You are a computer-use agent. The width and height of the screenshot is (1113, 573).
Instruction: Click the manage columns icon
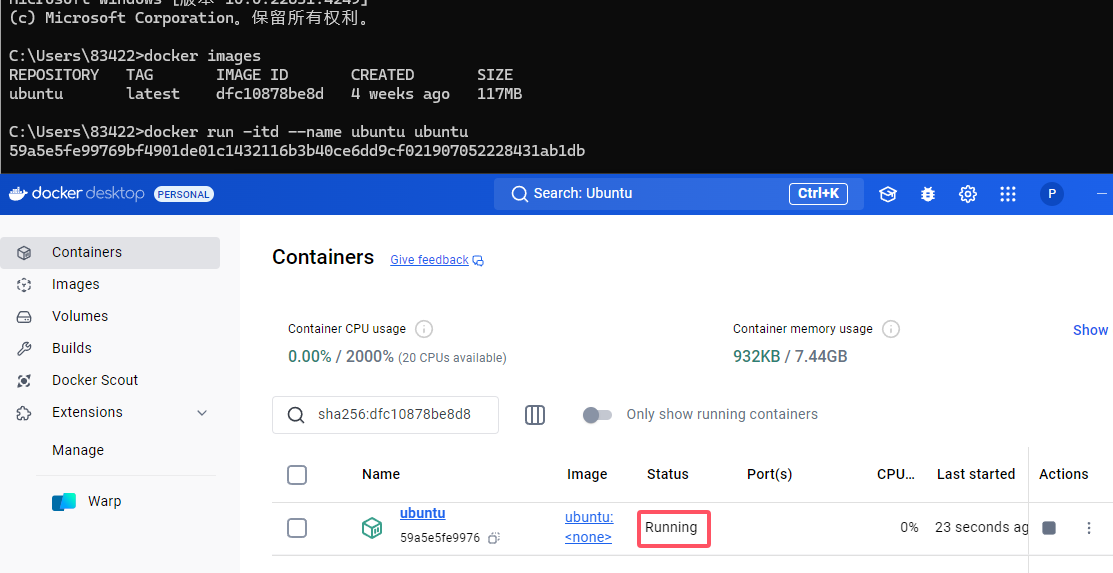535,414
